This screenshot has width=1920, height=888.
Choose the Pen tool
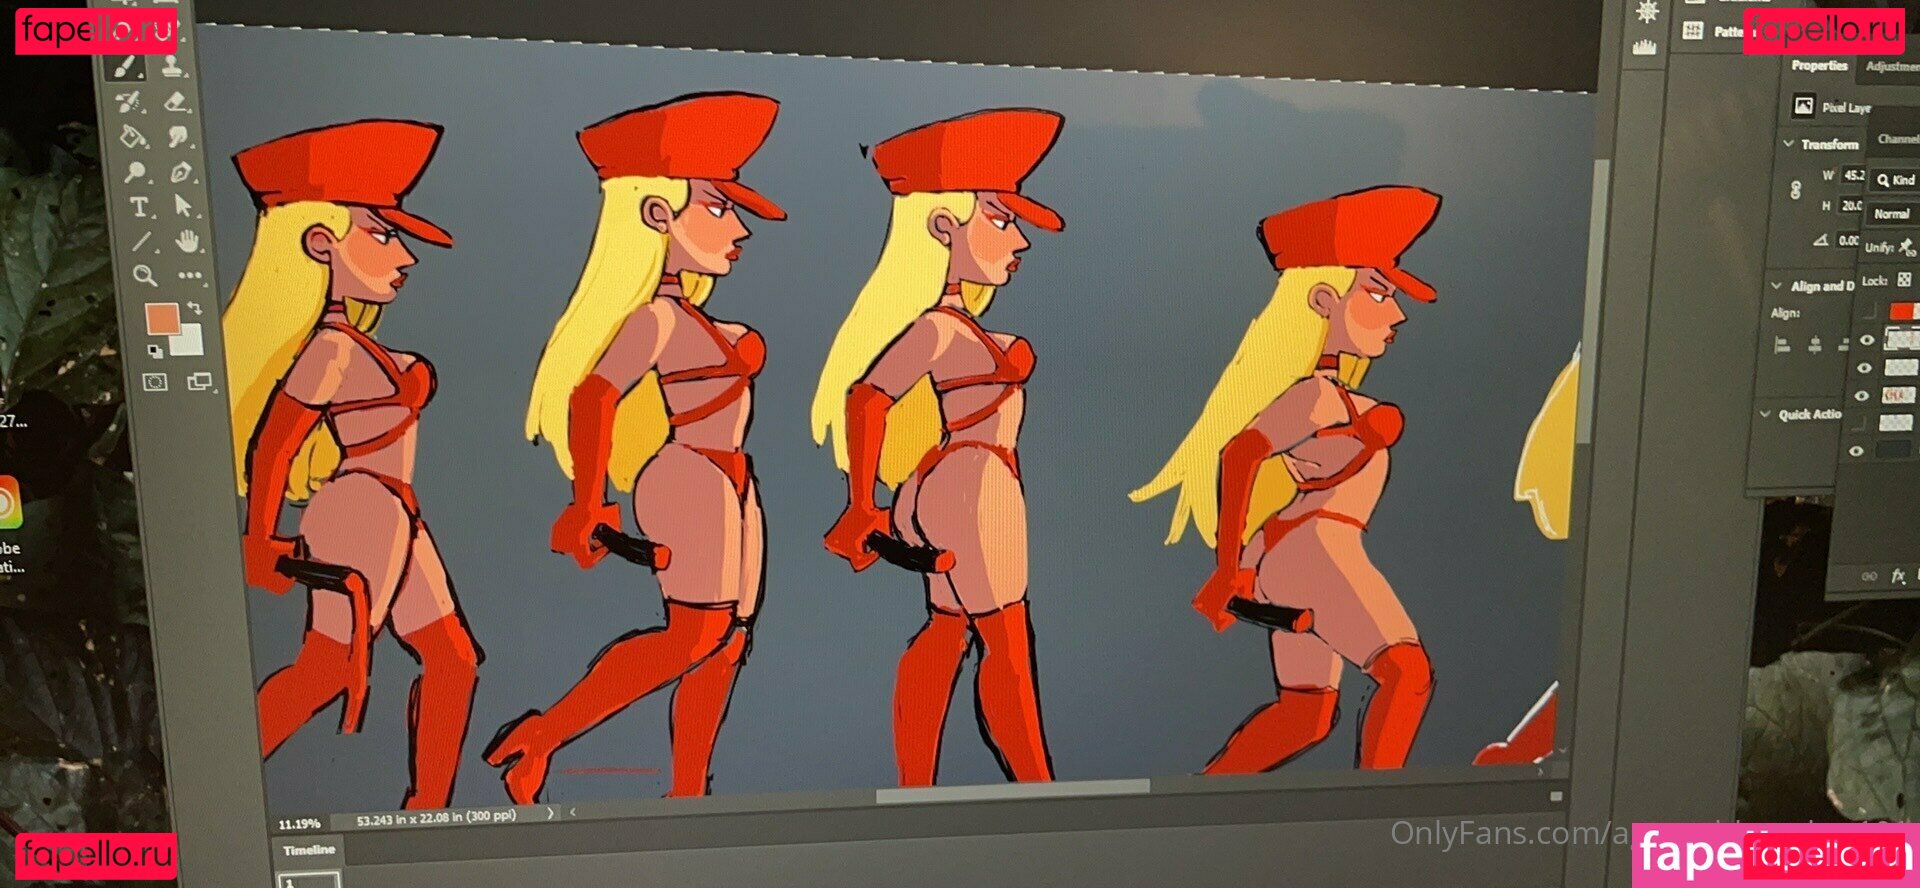click(180, 172)
